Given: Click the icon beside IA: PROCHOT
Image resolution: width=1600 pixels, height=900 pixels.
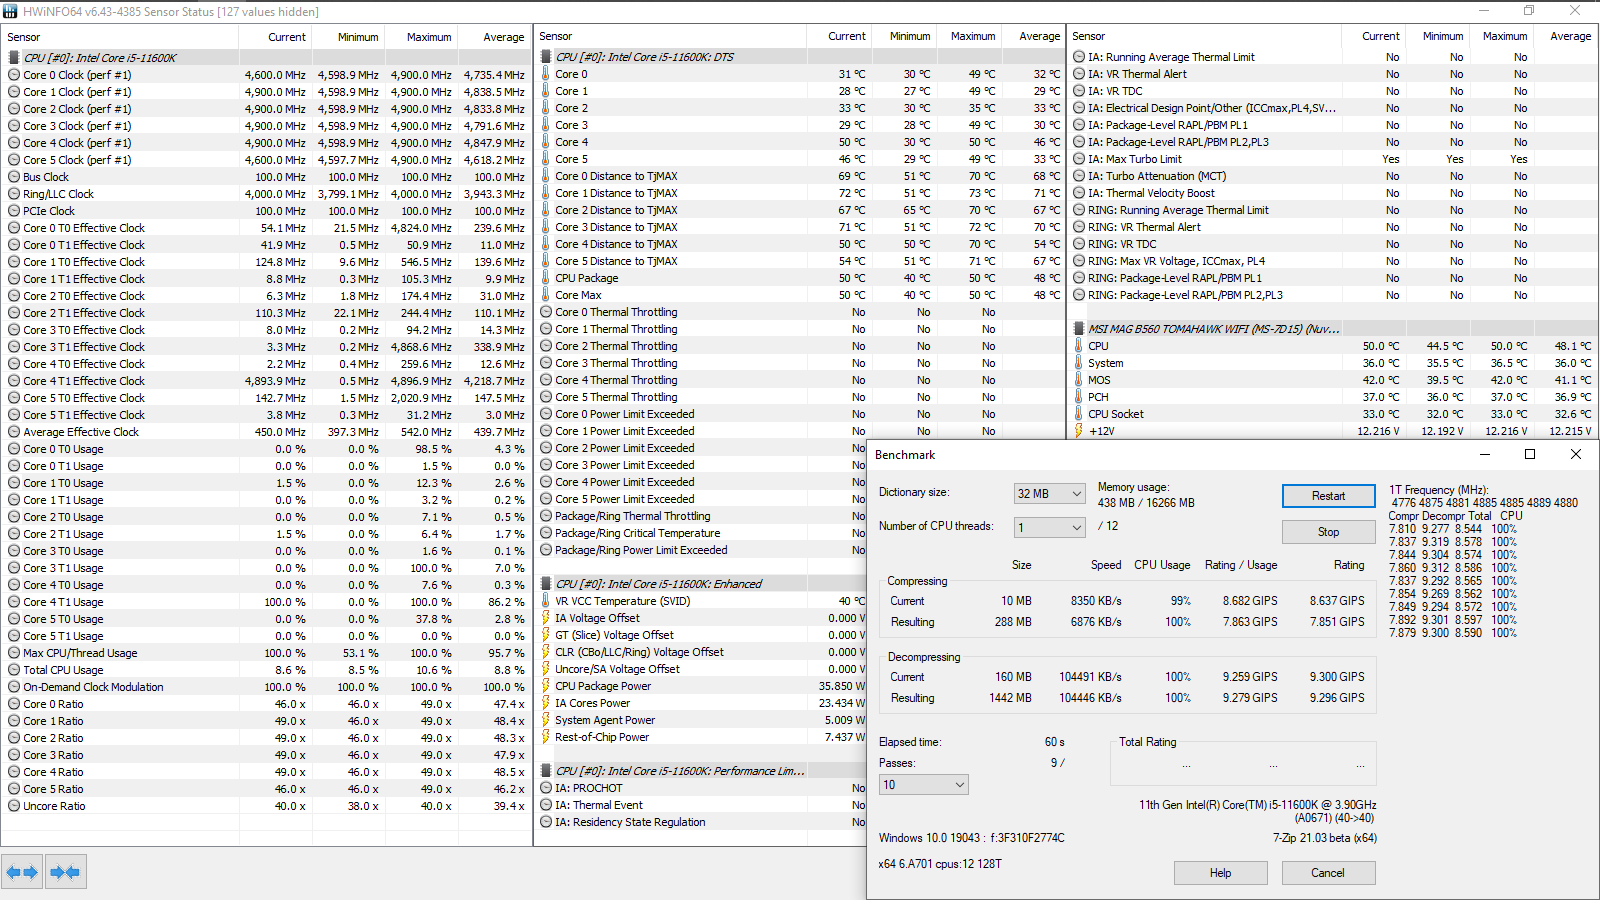Looking at the screenshot, I should pyautogui.click(x=546, y=788).
